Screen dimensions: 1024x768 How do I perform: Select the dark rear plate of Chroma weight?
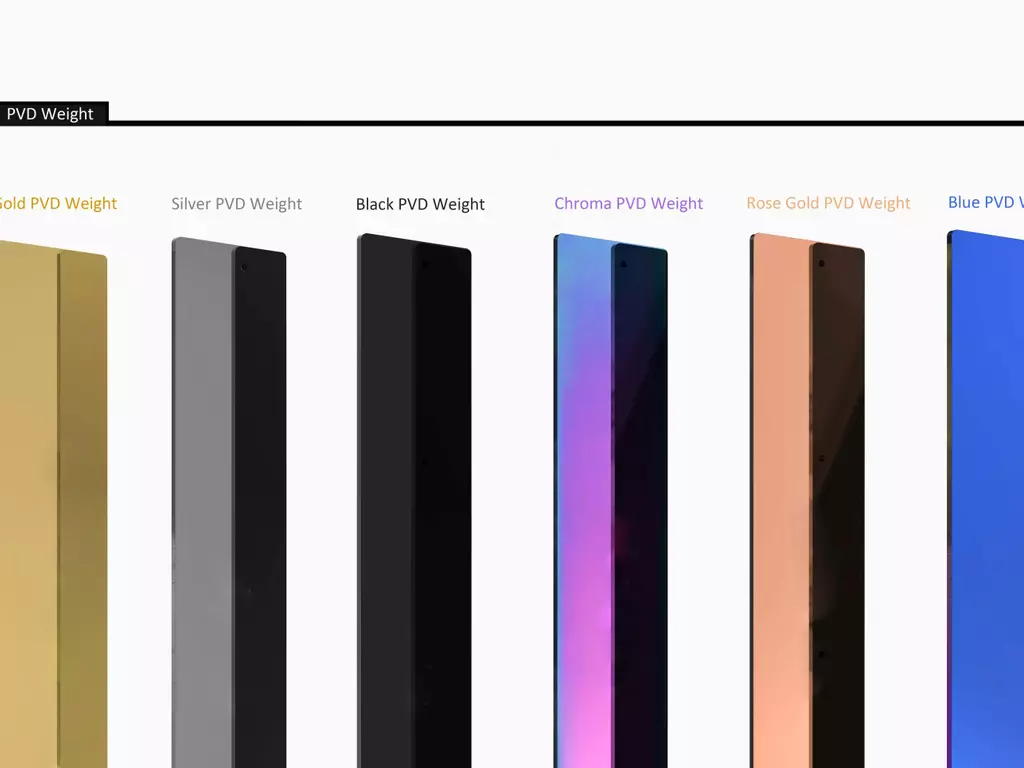point(640,506)
